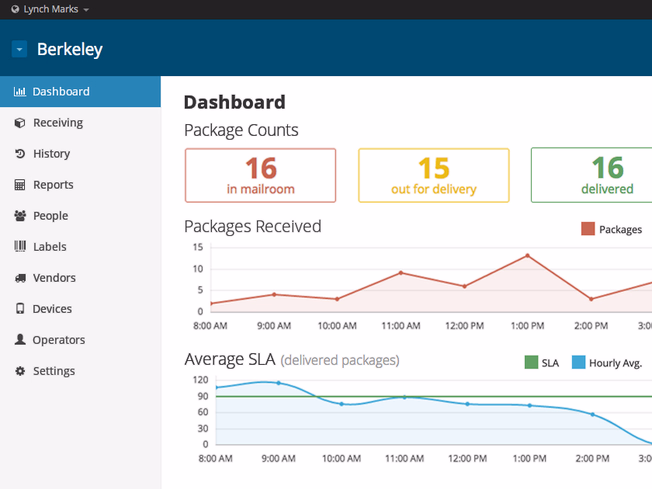Click the Packages Received heading

253,227
